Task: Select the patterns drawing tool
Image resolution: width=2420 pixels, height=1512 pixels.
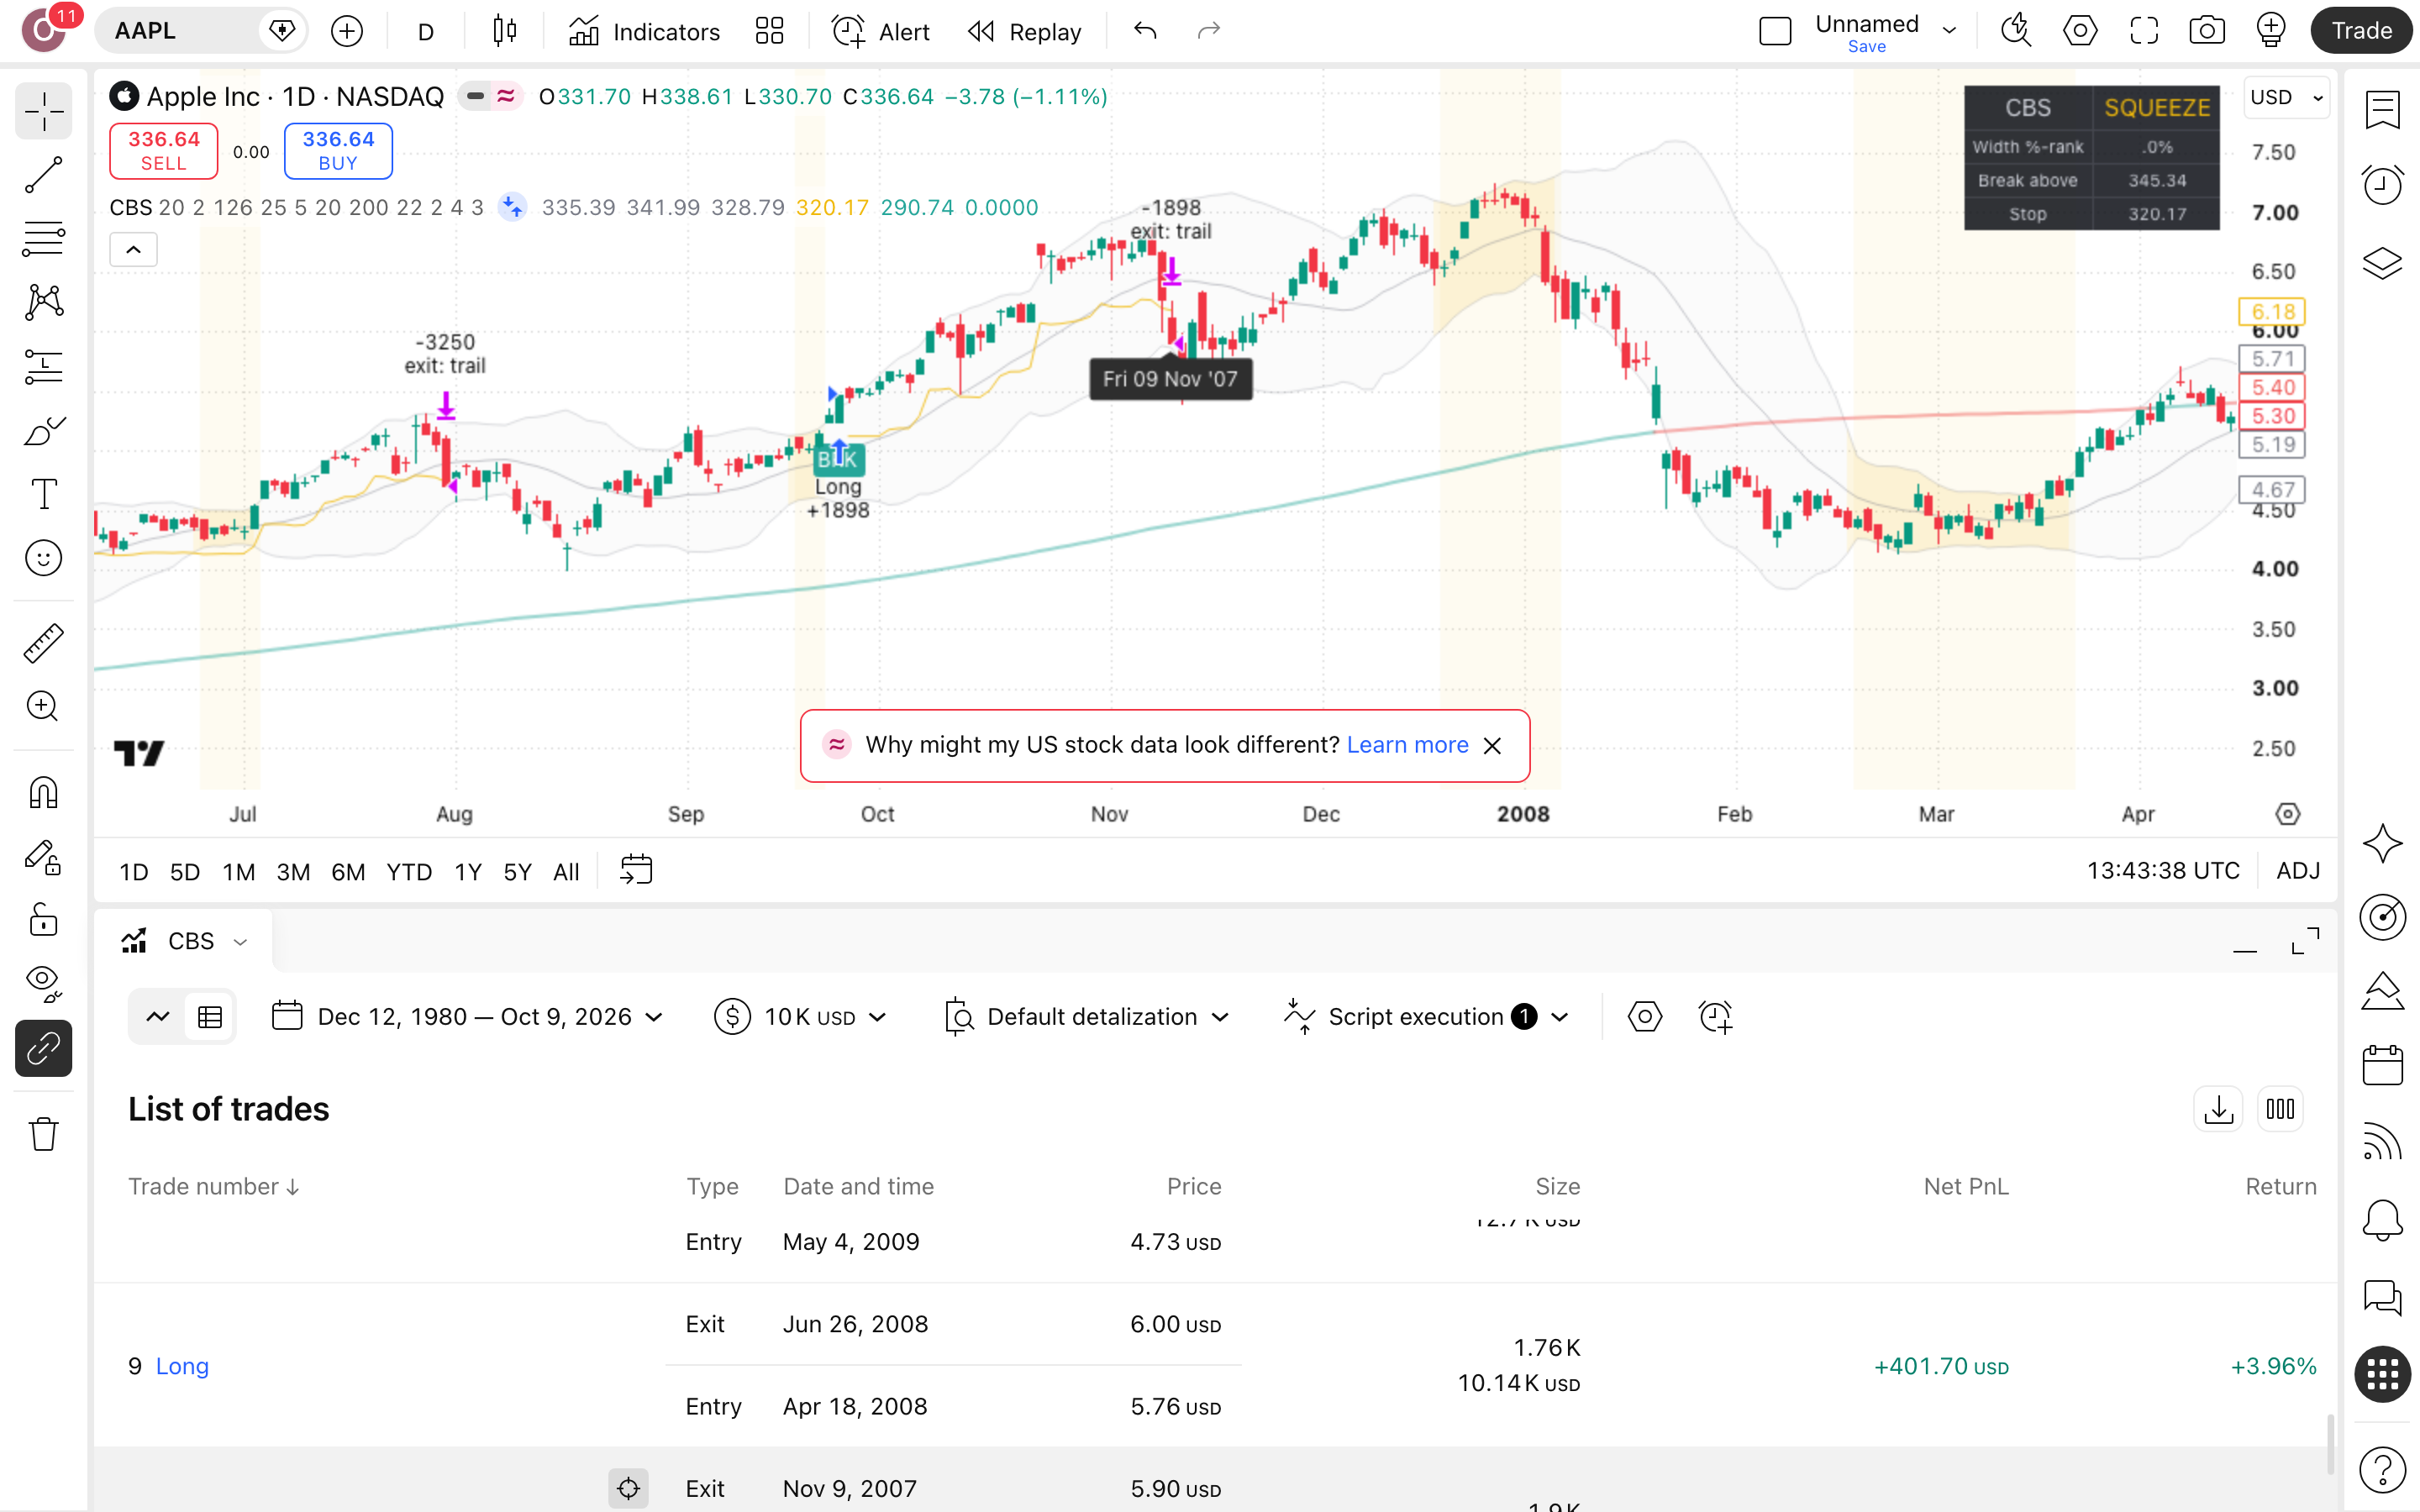Action: (x=44, y=302)
